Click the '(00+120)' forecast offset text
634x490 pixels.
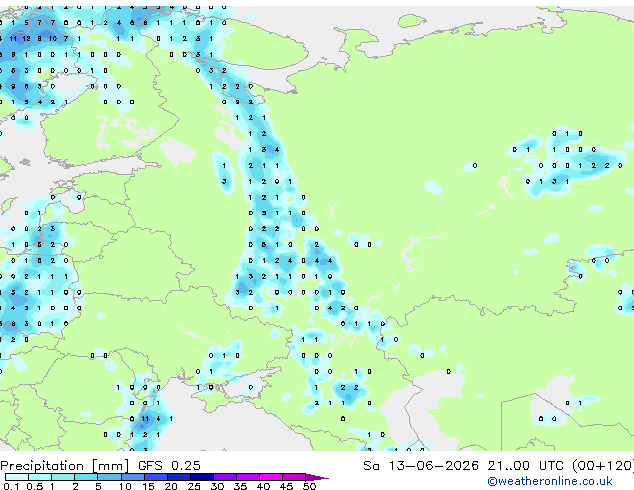[603, 466]
